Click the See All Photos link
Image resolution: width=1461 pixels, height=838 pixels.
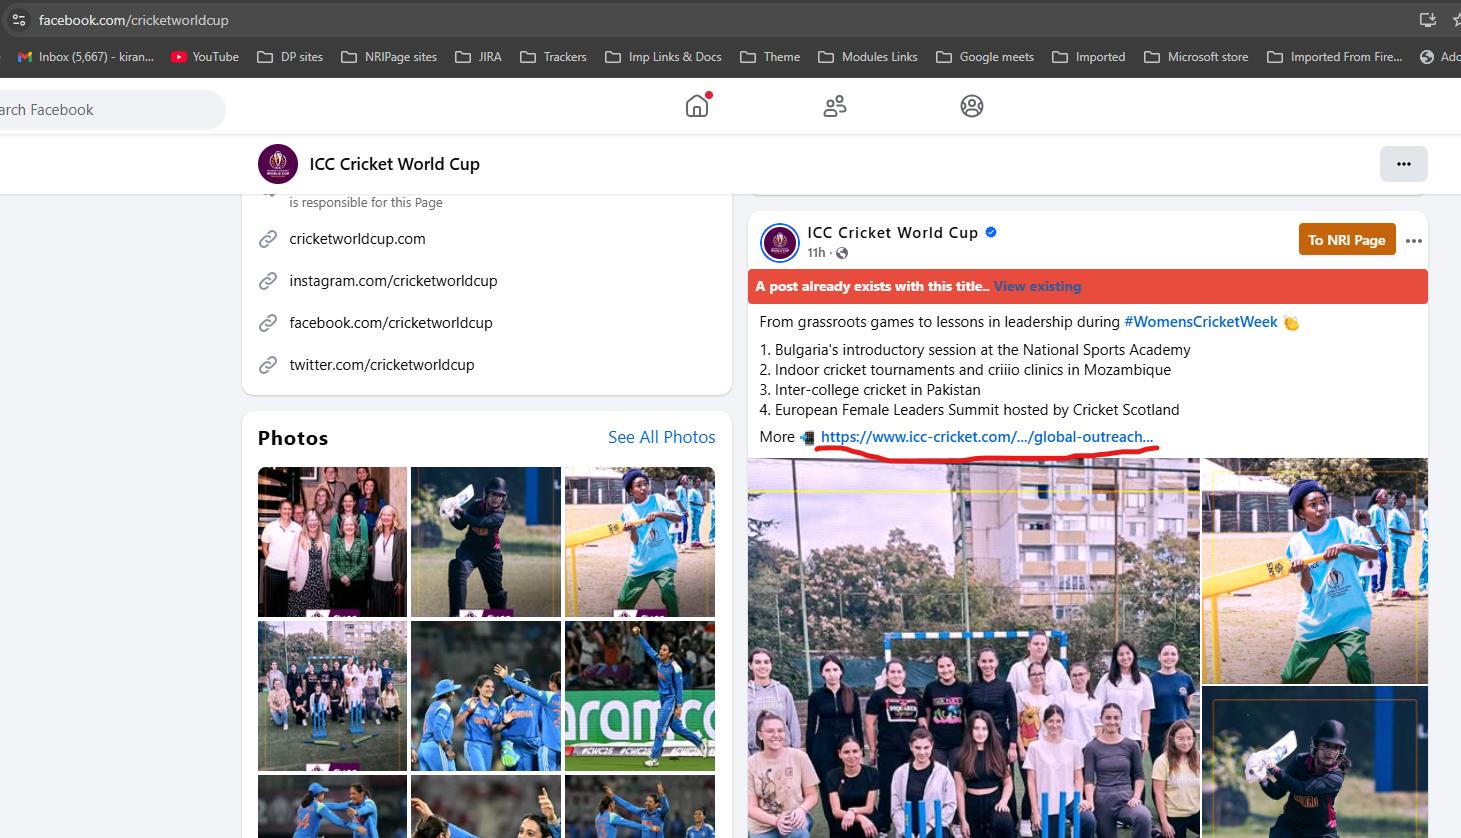click(x=662, y=437)
